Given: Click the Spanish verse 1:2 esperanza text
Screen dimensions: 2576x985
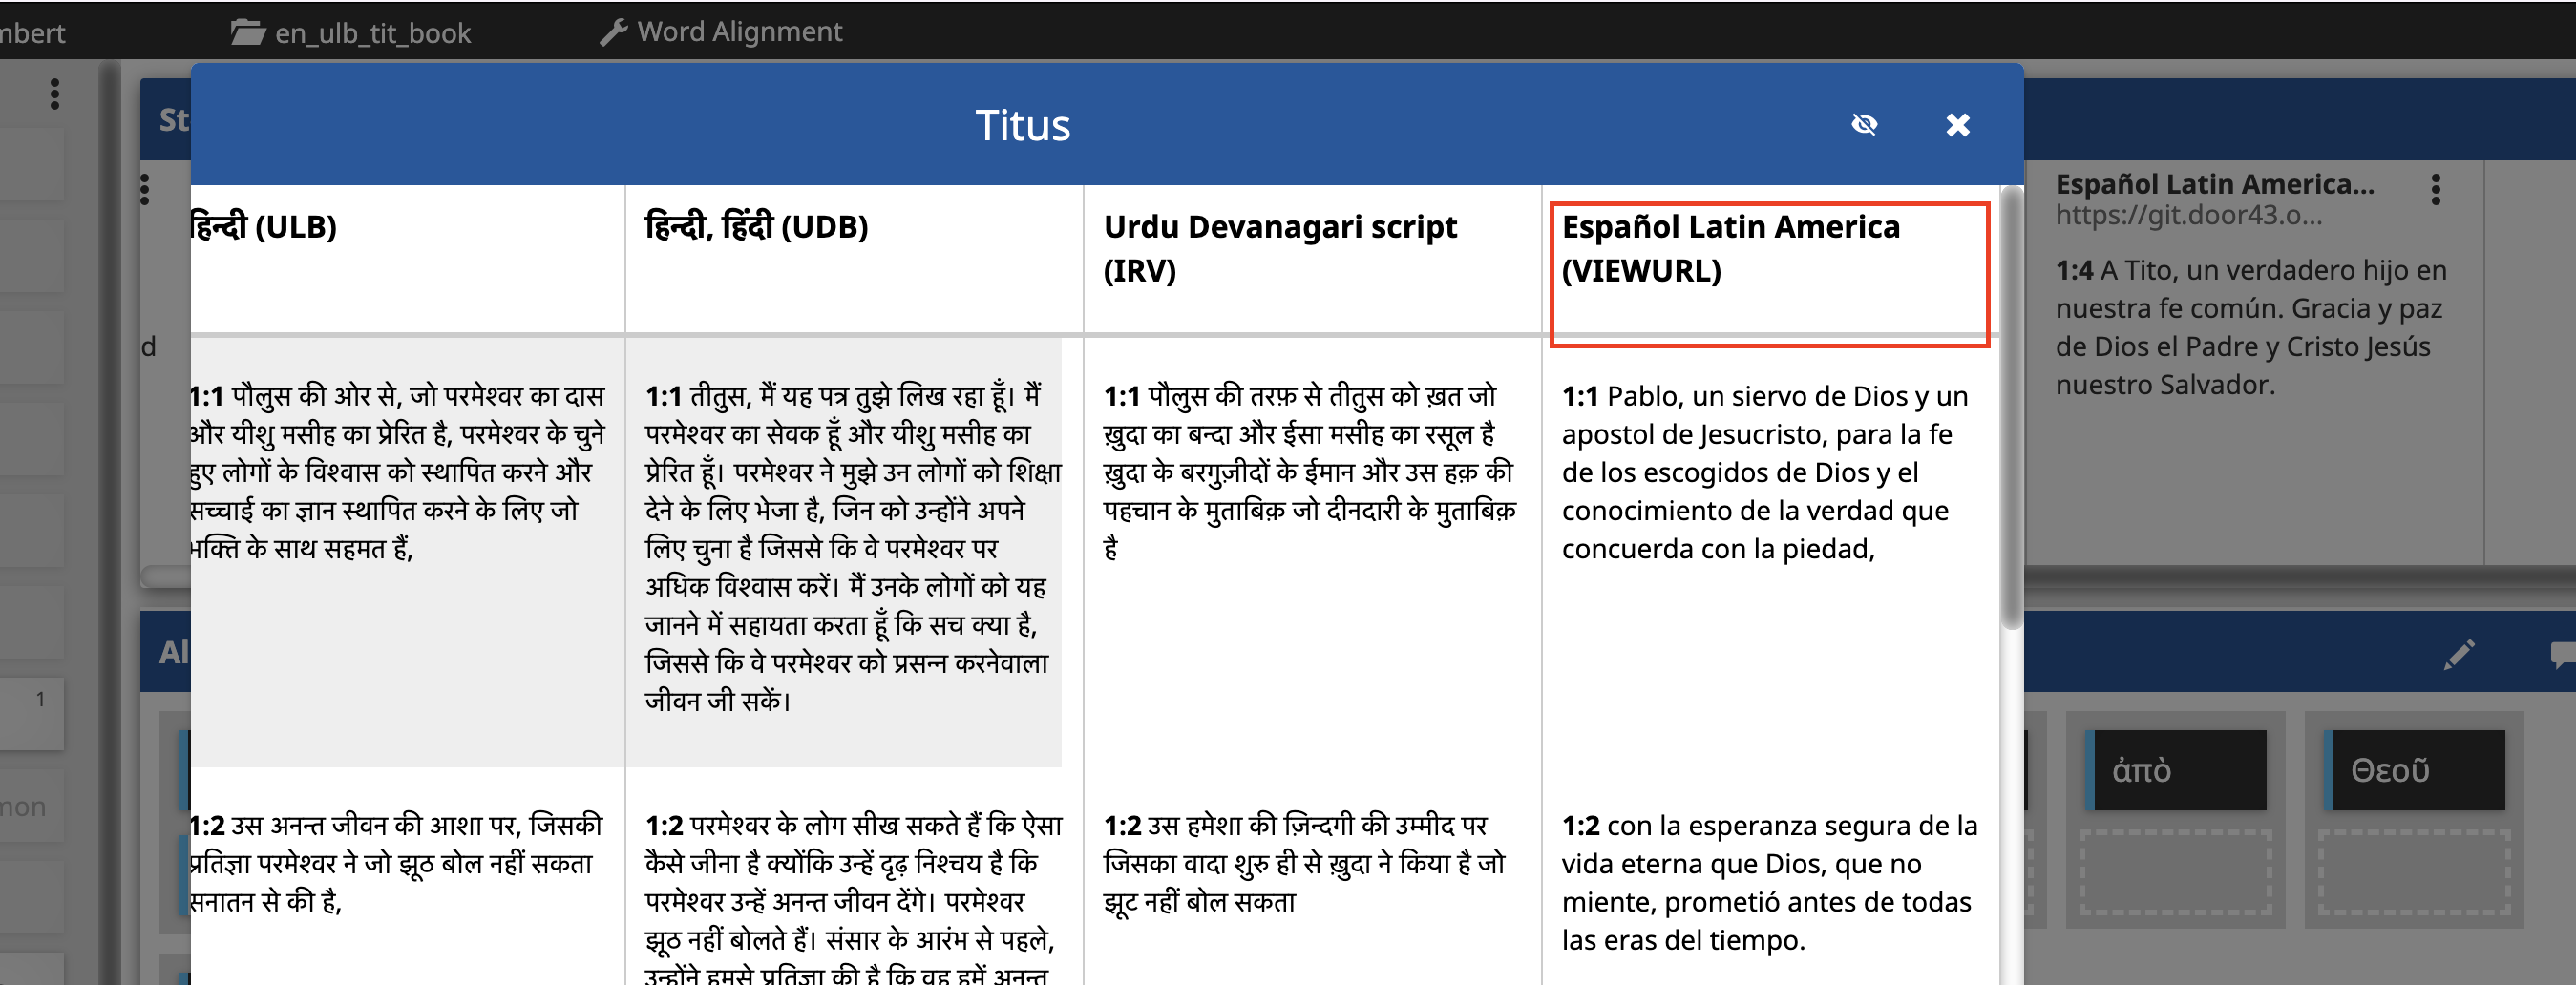Looking at the screenshot, I should (x=1769, y=882).
